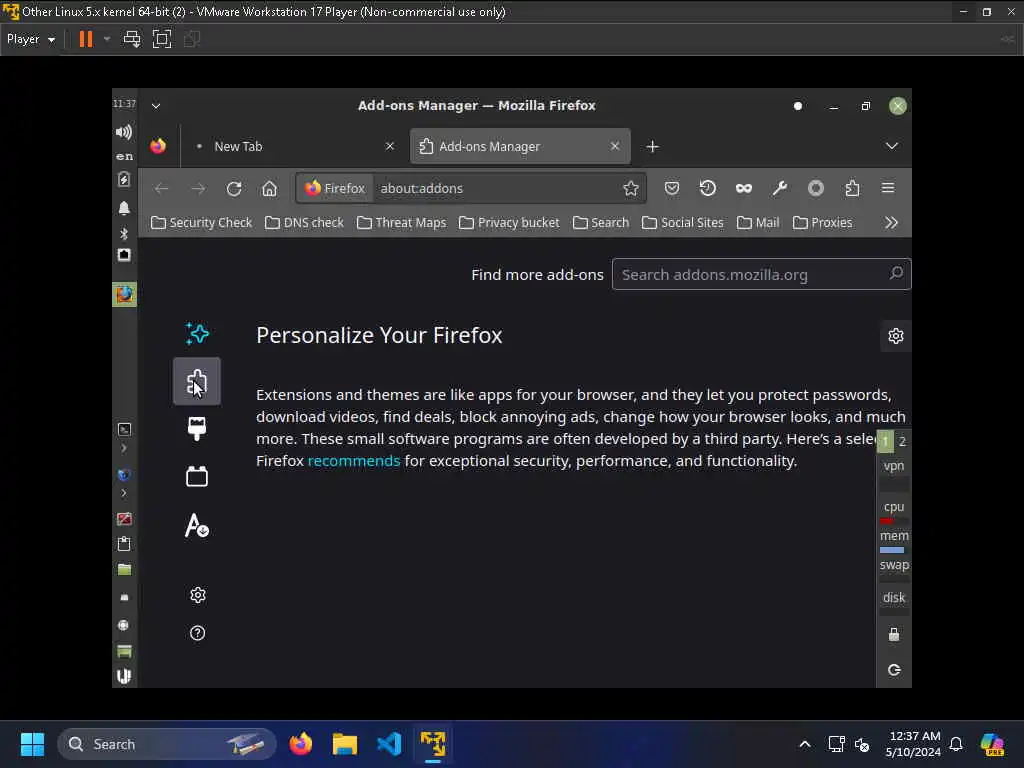
Task: Click the vpn status label
Action: [893, 466]
